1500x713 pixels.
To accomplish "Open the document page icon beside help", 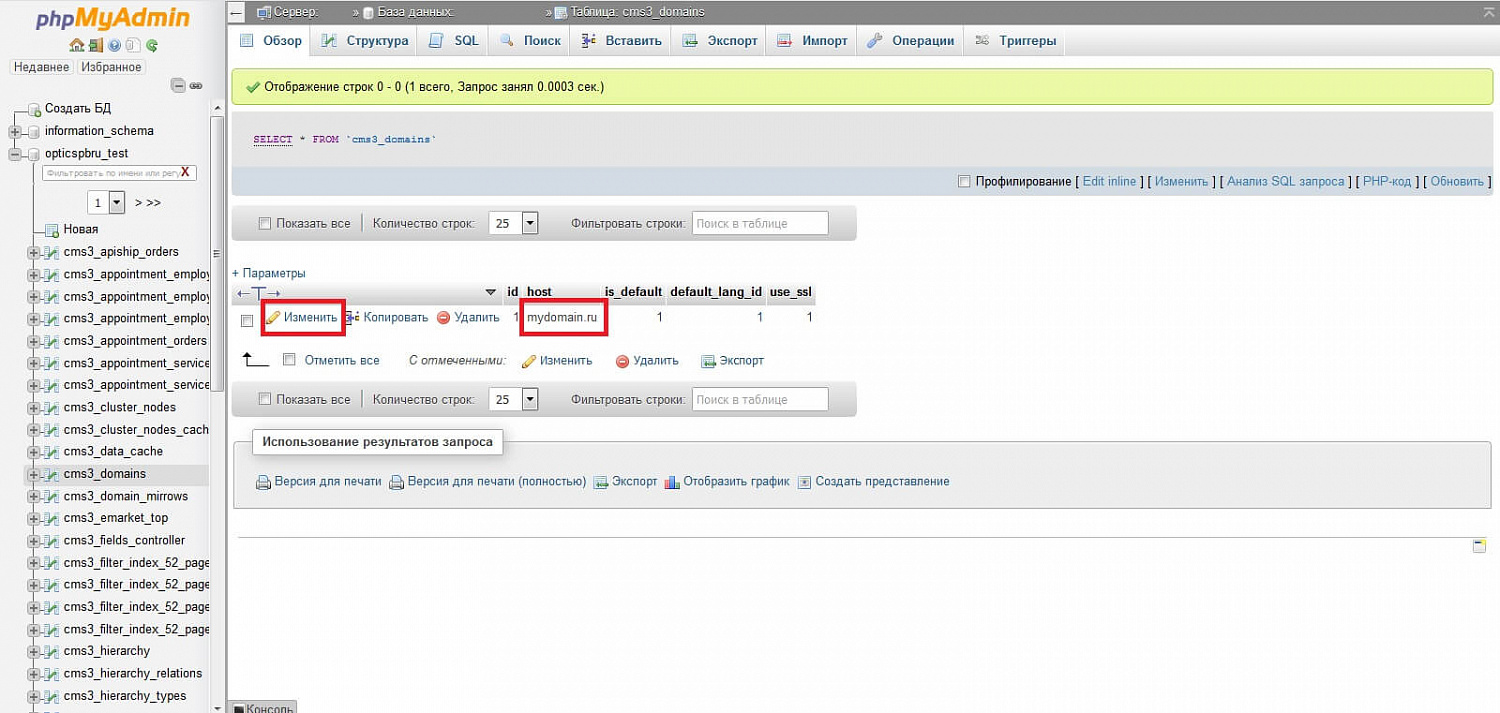I will point(133,45).
